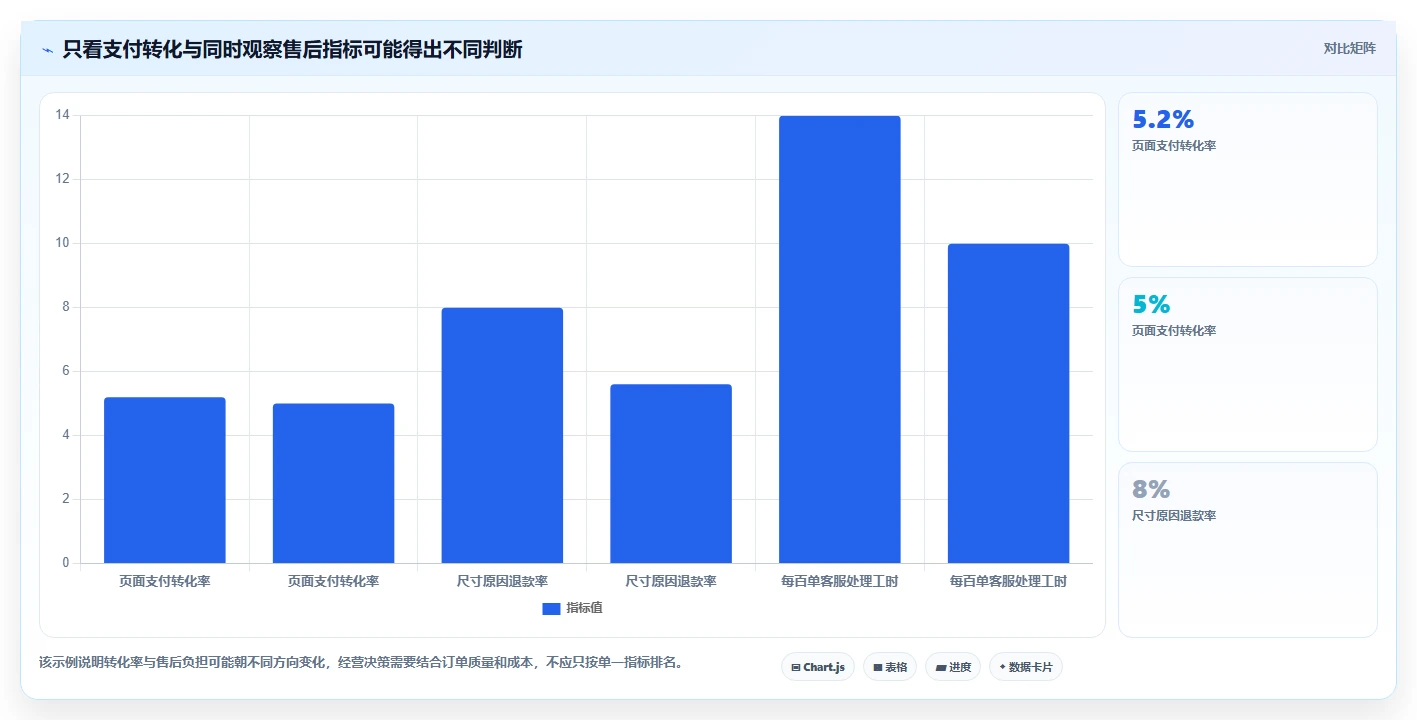Click the 尺寸原因退款率 card label

pos(1174,516)
